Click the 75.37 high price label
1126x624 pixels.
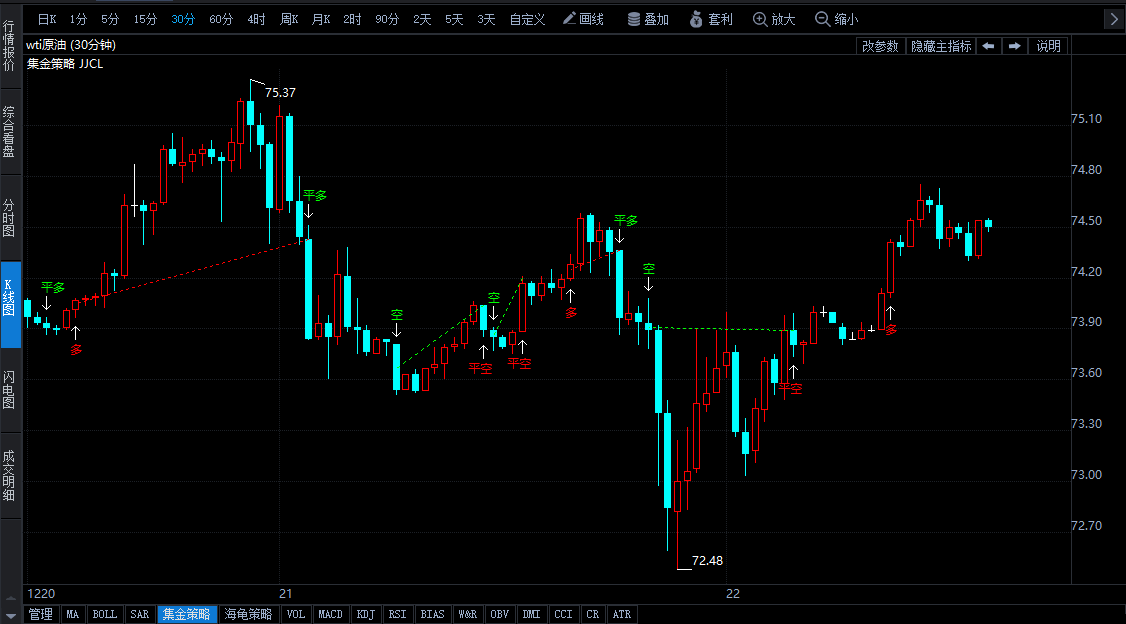point(280,93)
